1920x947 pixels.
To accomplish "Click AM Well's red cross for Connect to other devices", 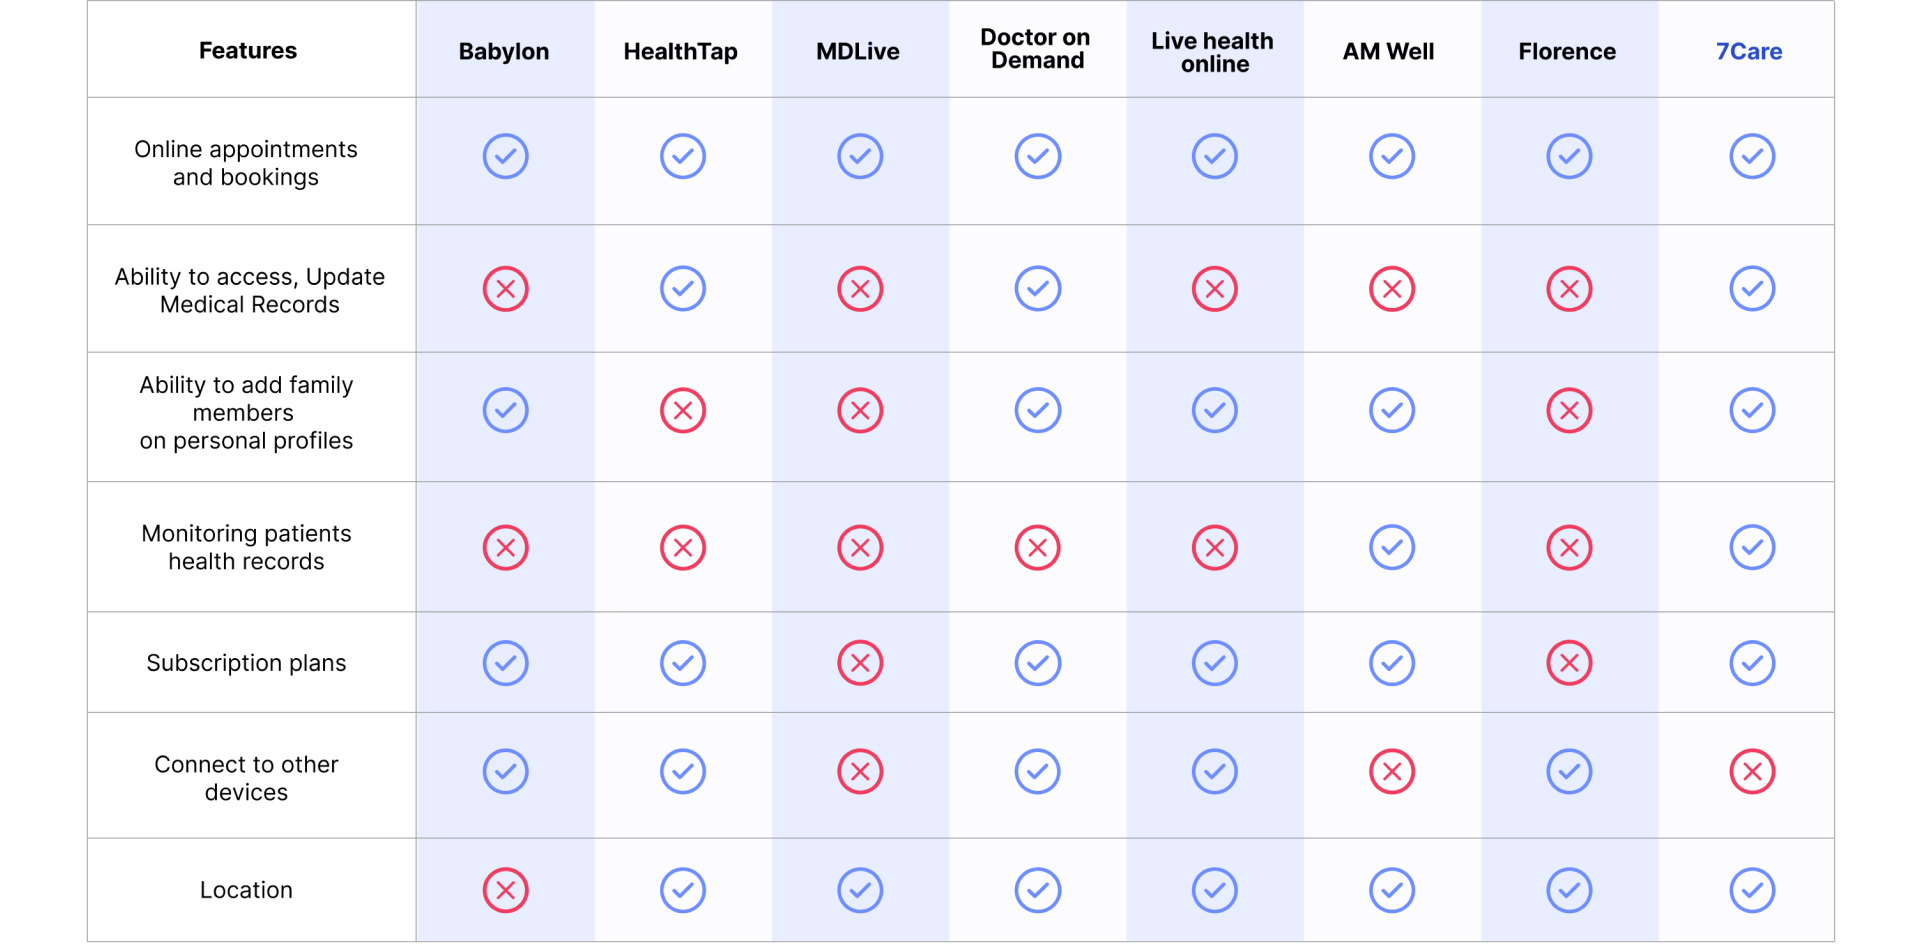I will tap(1392, 771).
